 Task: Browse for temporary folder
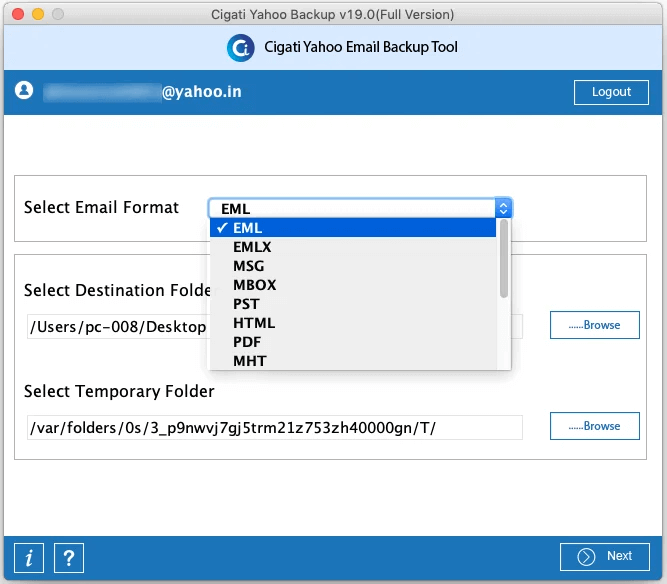click(594, 426)
